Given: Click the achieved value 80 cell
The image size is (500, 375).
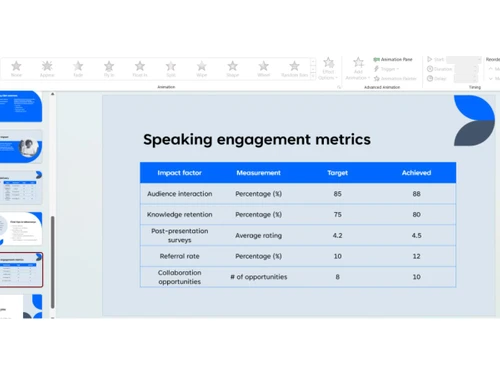Looking at the screenshot, I should click(416, 214).
